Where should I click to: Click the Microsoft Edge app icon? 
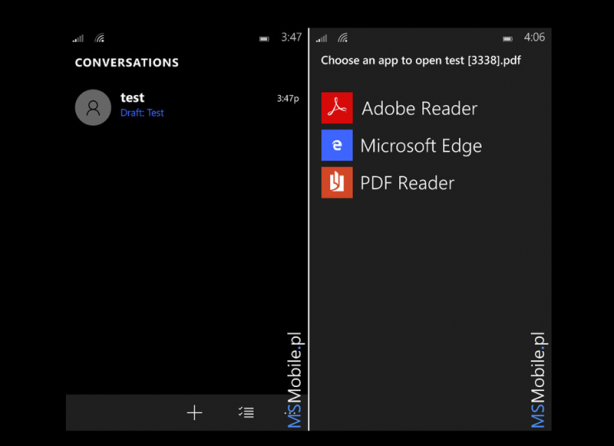[x=337, y=145]
